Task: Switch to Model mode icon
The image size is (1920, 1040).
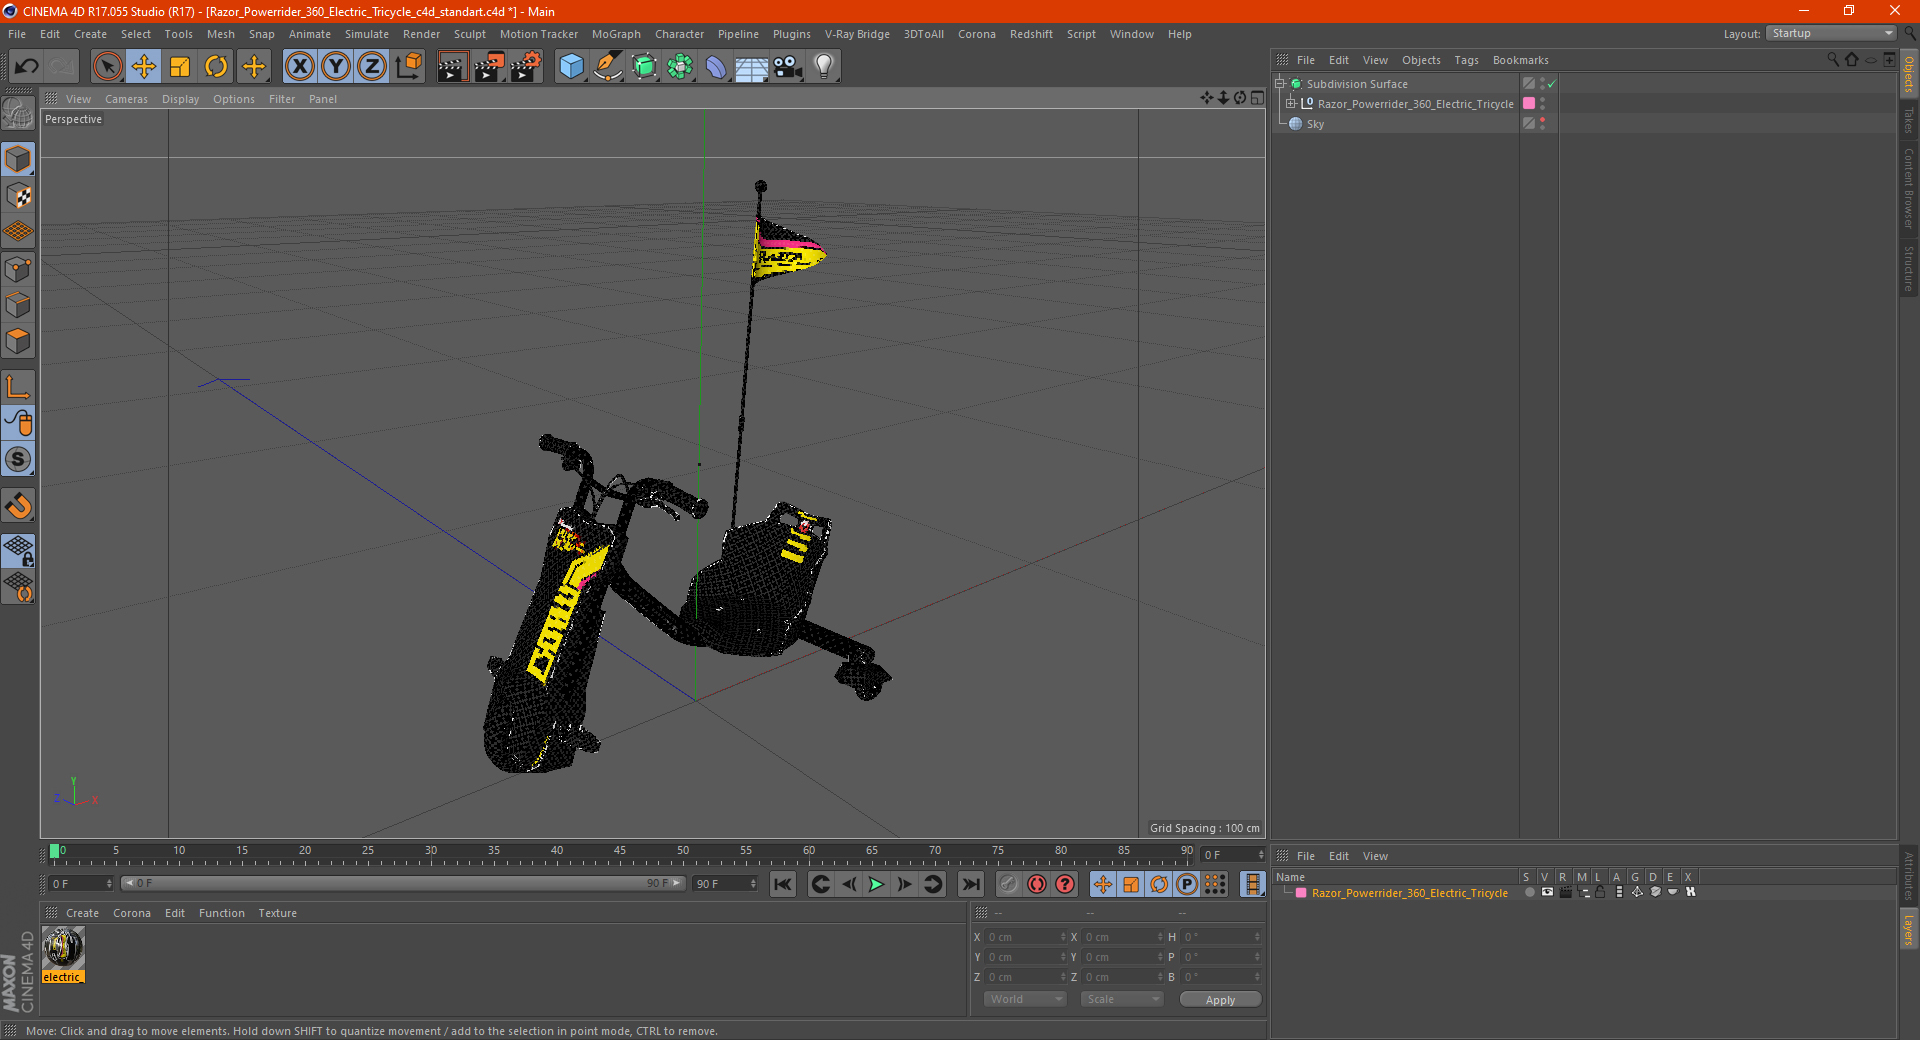Action: (18, 160)
